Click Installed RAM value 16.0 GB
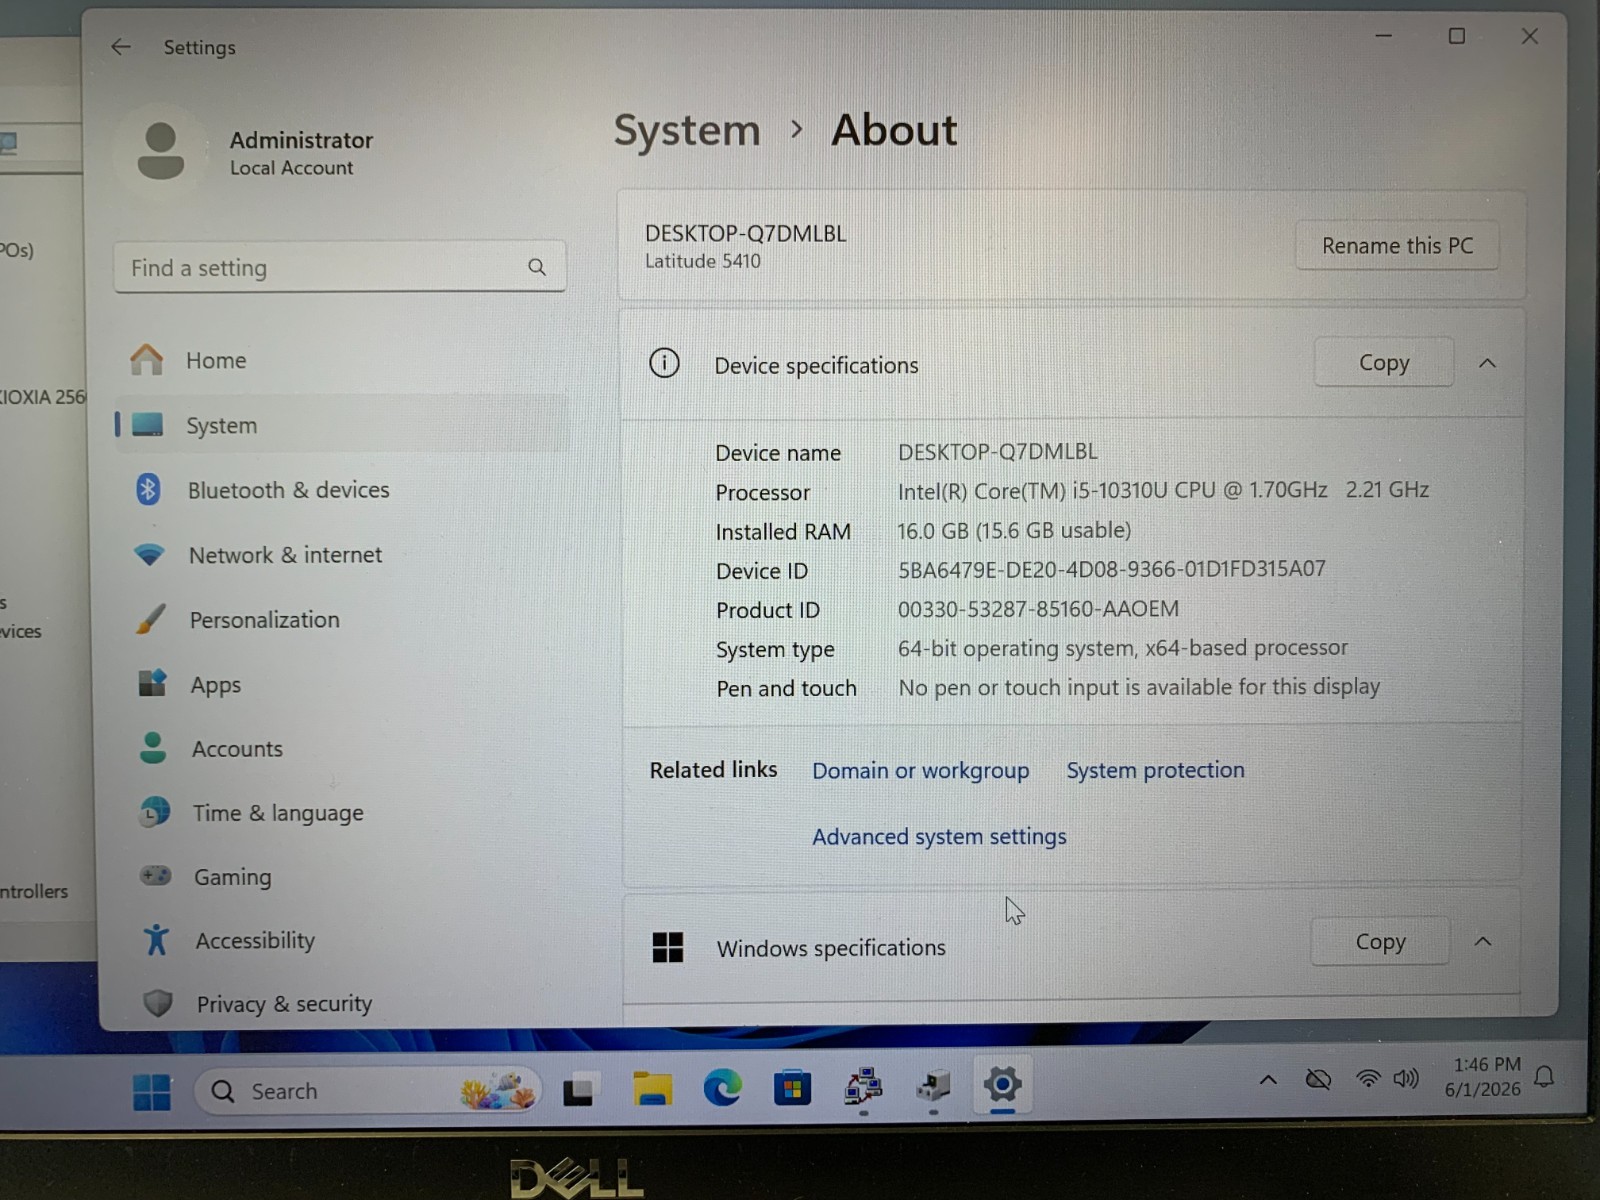The height and width of the screenshot is (1200, 1600). [1014, 530]
